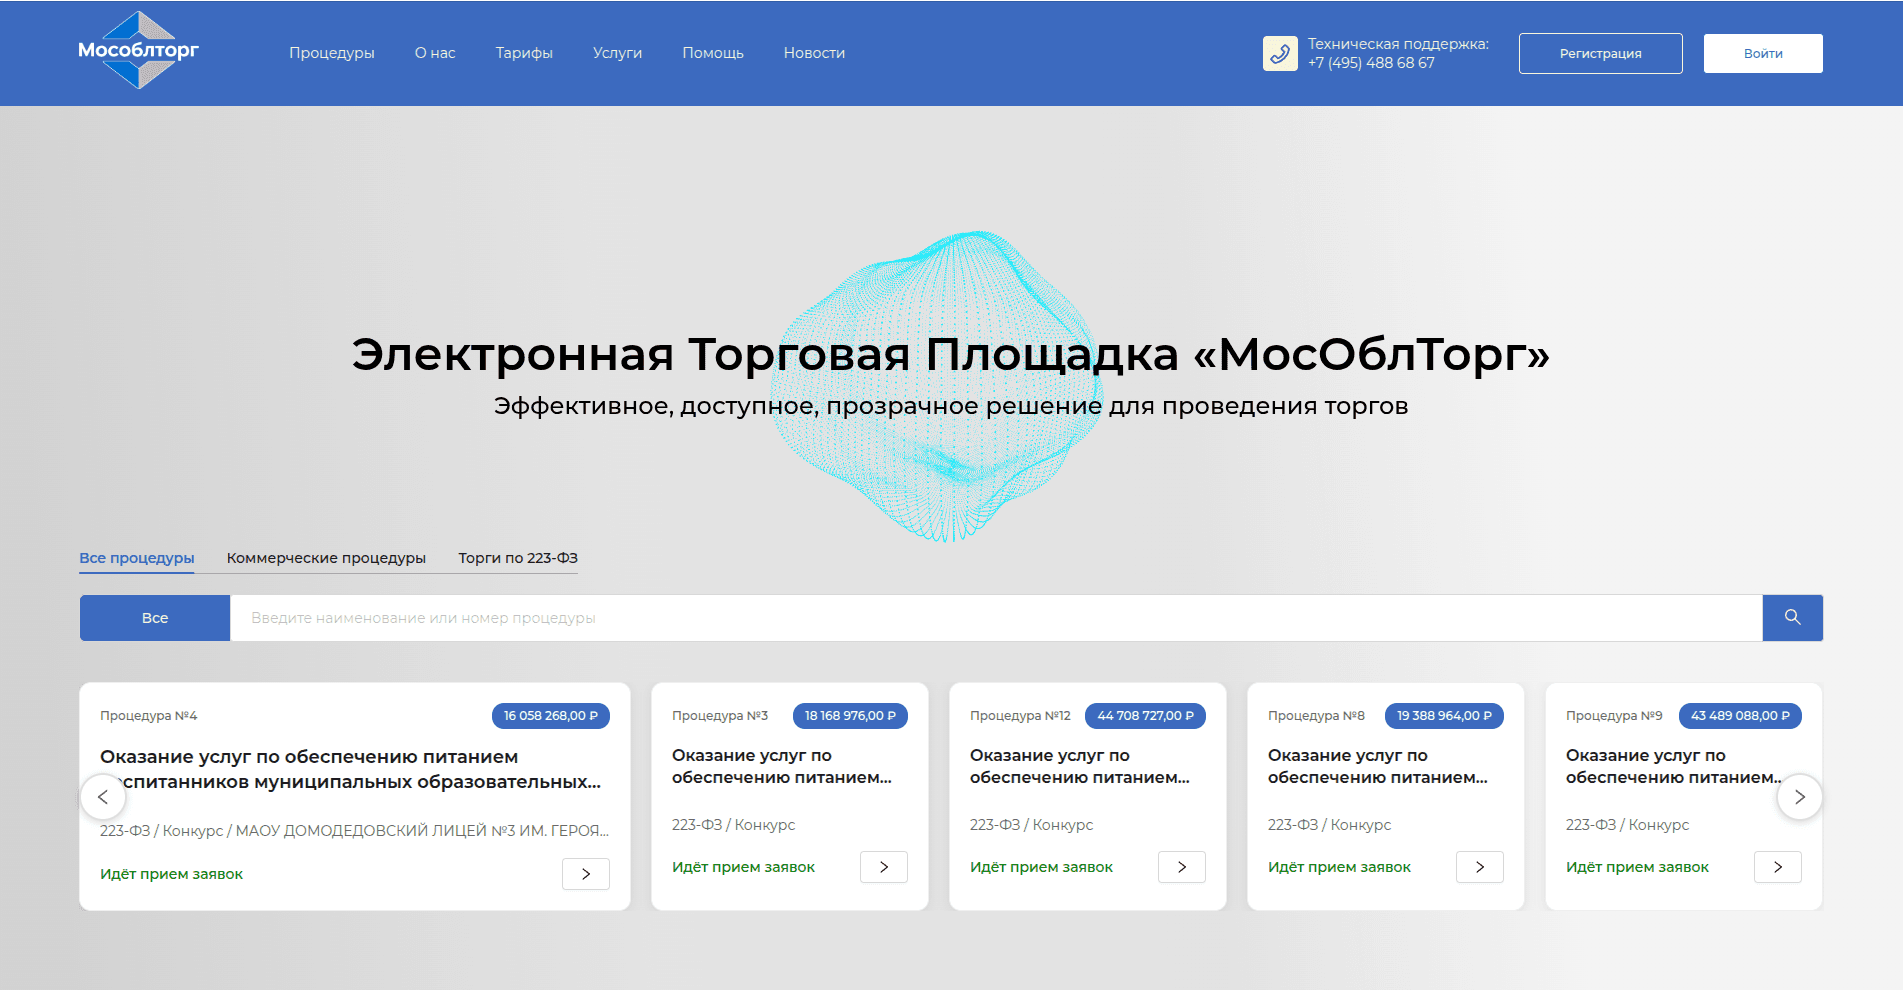Click the magnifier search button
Screen dimensions: 1903x990
tap(1792, 618)
